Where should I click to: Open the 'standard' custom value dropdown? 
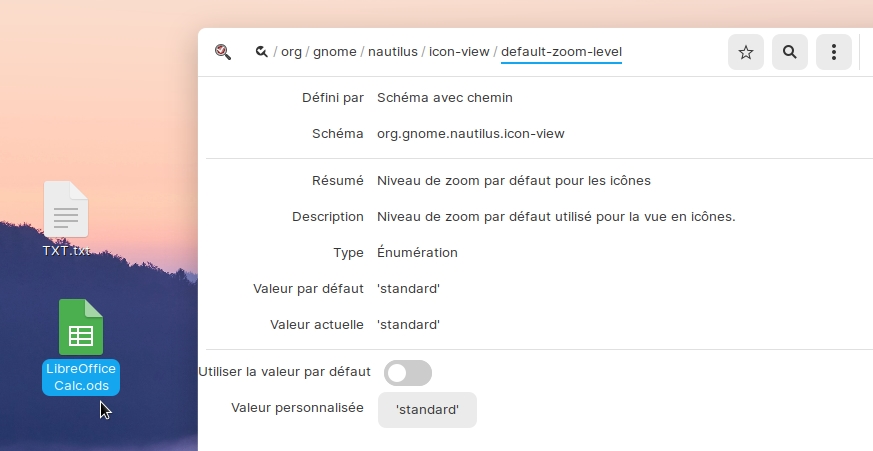pos(427,410)
